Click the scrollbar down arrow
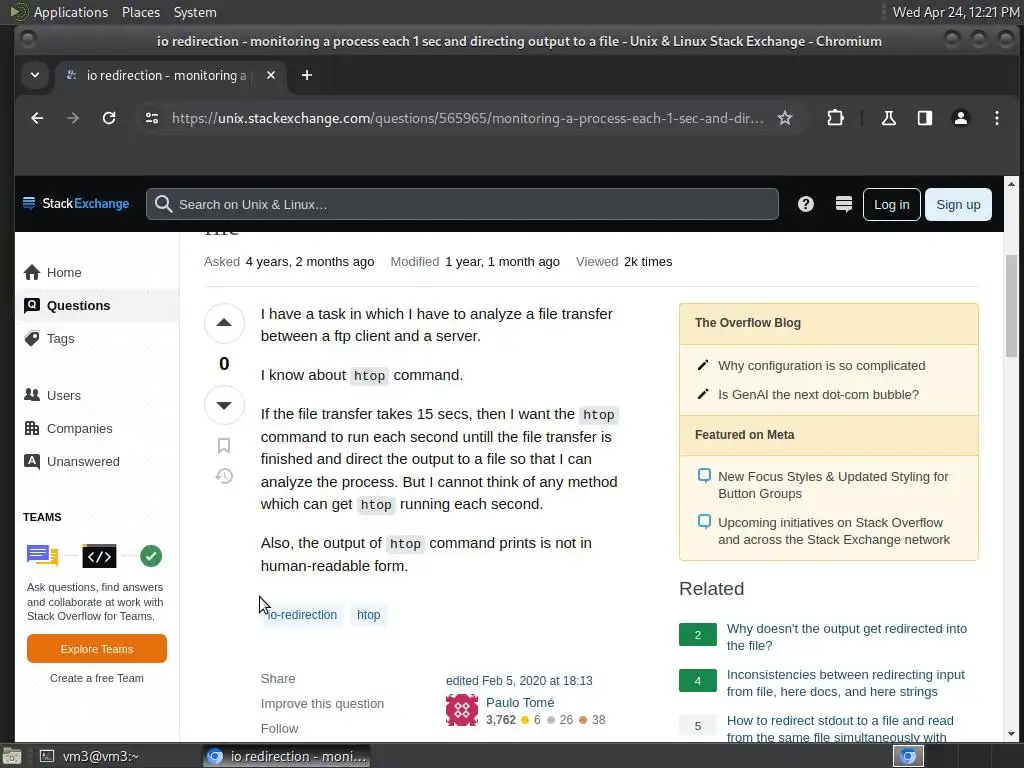1024x768 pixels. click(x=1011, y=733)
